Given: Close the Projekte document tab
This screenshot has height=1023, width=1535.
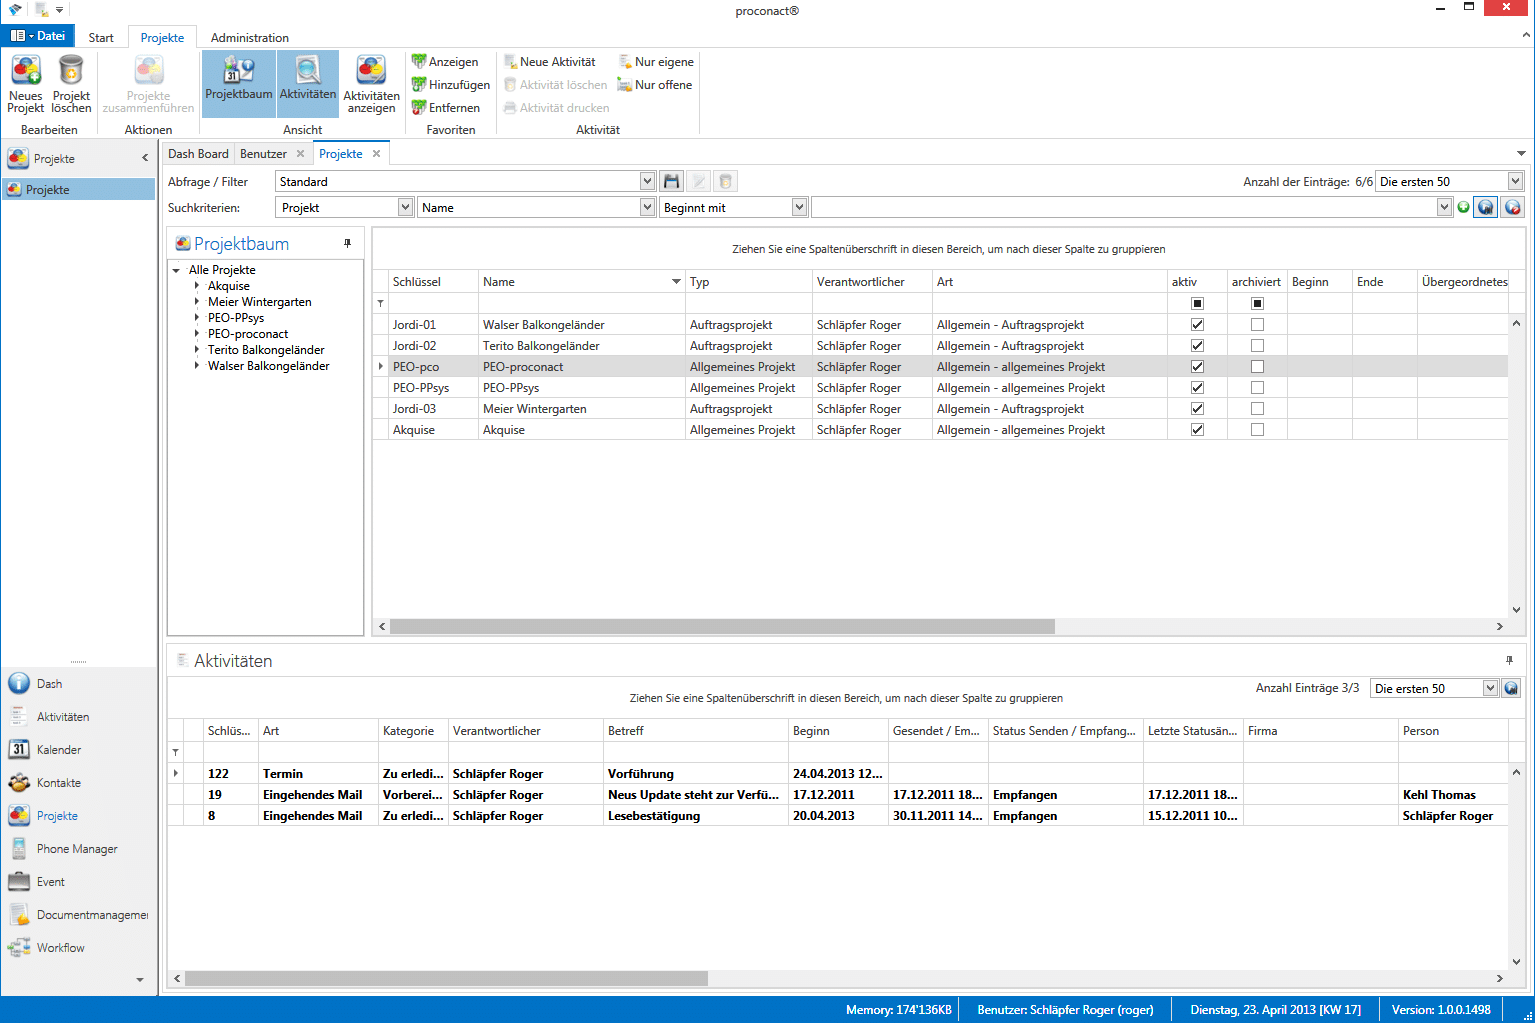Looking at the screenshot, I should coord(377,154).
